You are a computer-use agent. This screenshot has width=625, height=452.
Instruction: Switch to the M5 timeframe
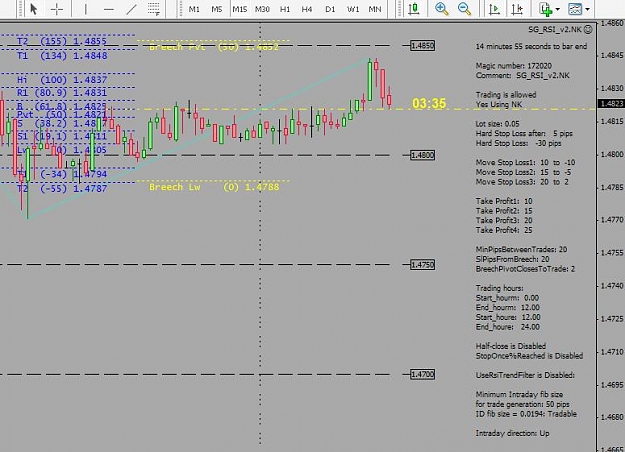click(217, 9)
